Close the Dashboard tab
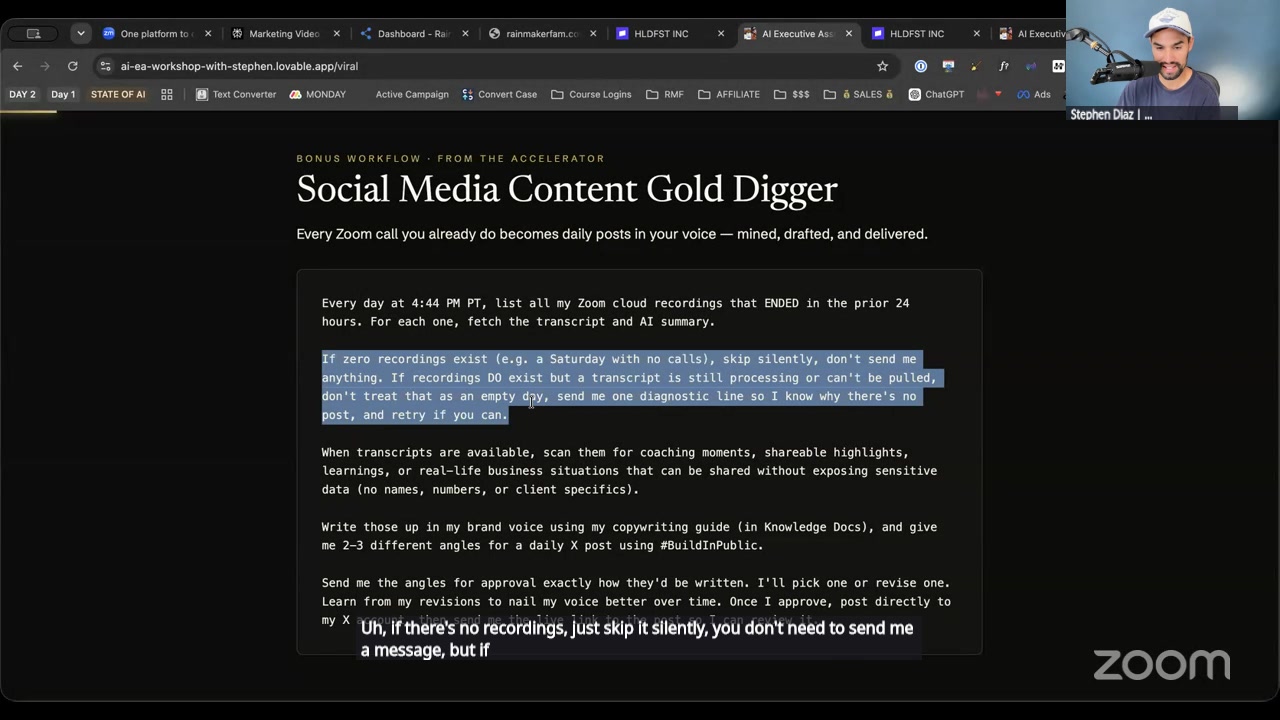Screen dimensions: 1280x720 pyautogui.click(x=465, y=33)
